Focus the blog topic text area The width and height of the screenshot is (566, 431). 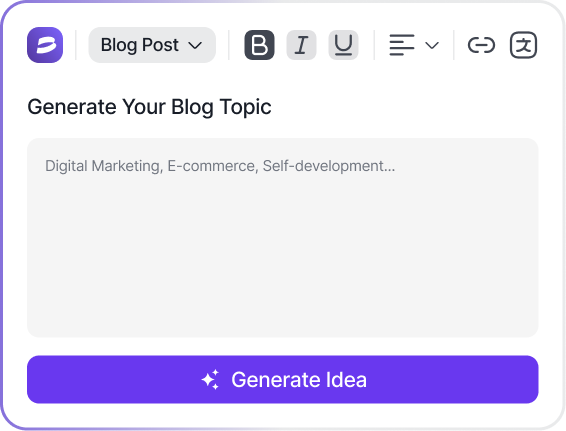click(283, 238)
